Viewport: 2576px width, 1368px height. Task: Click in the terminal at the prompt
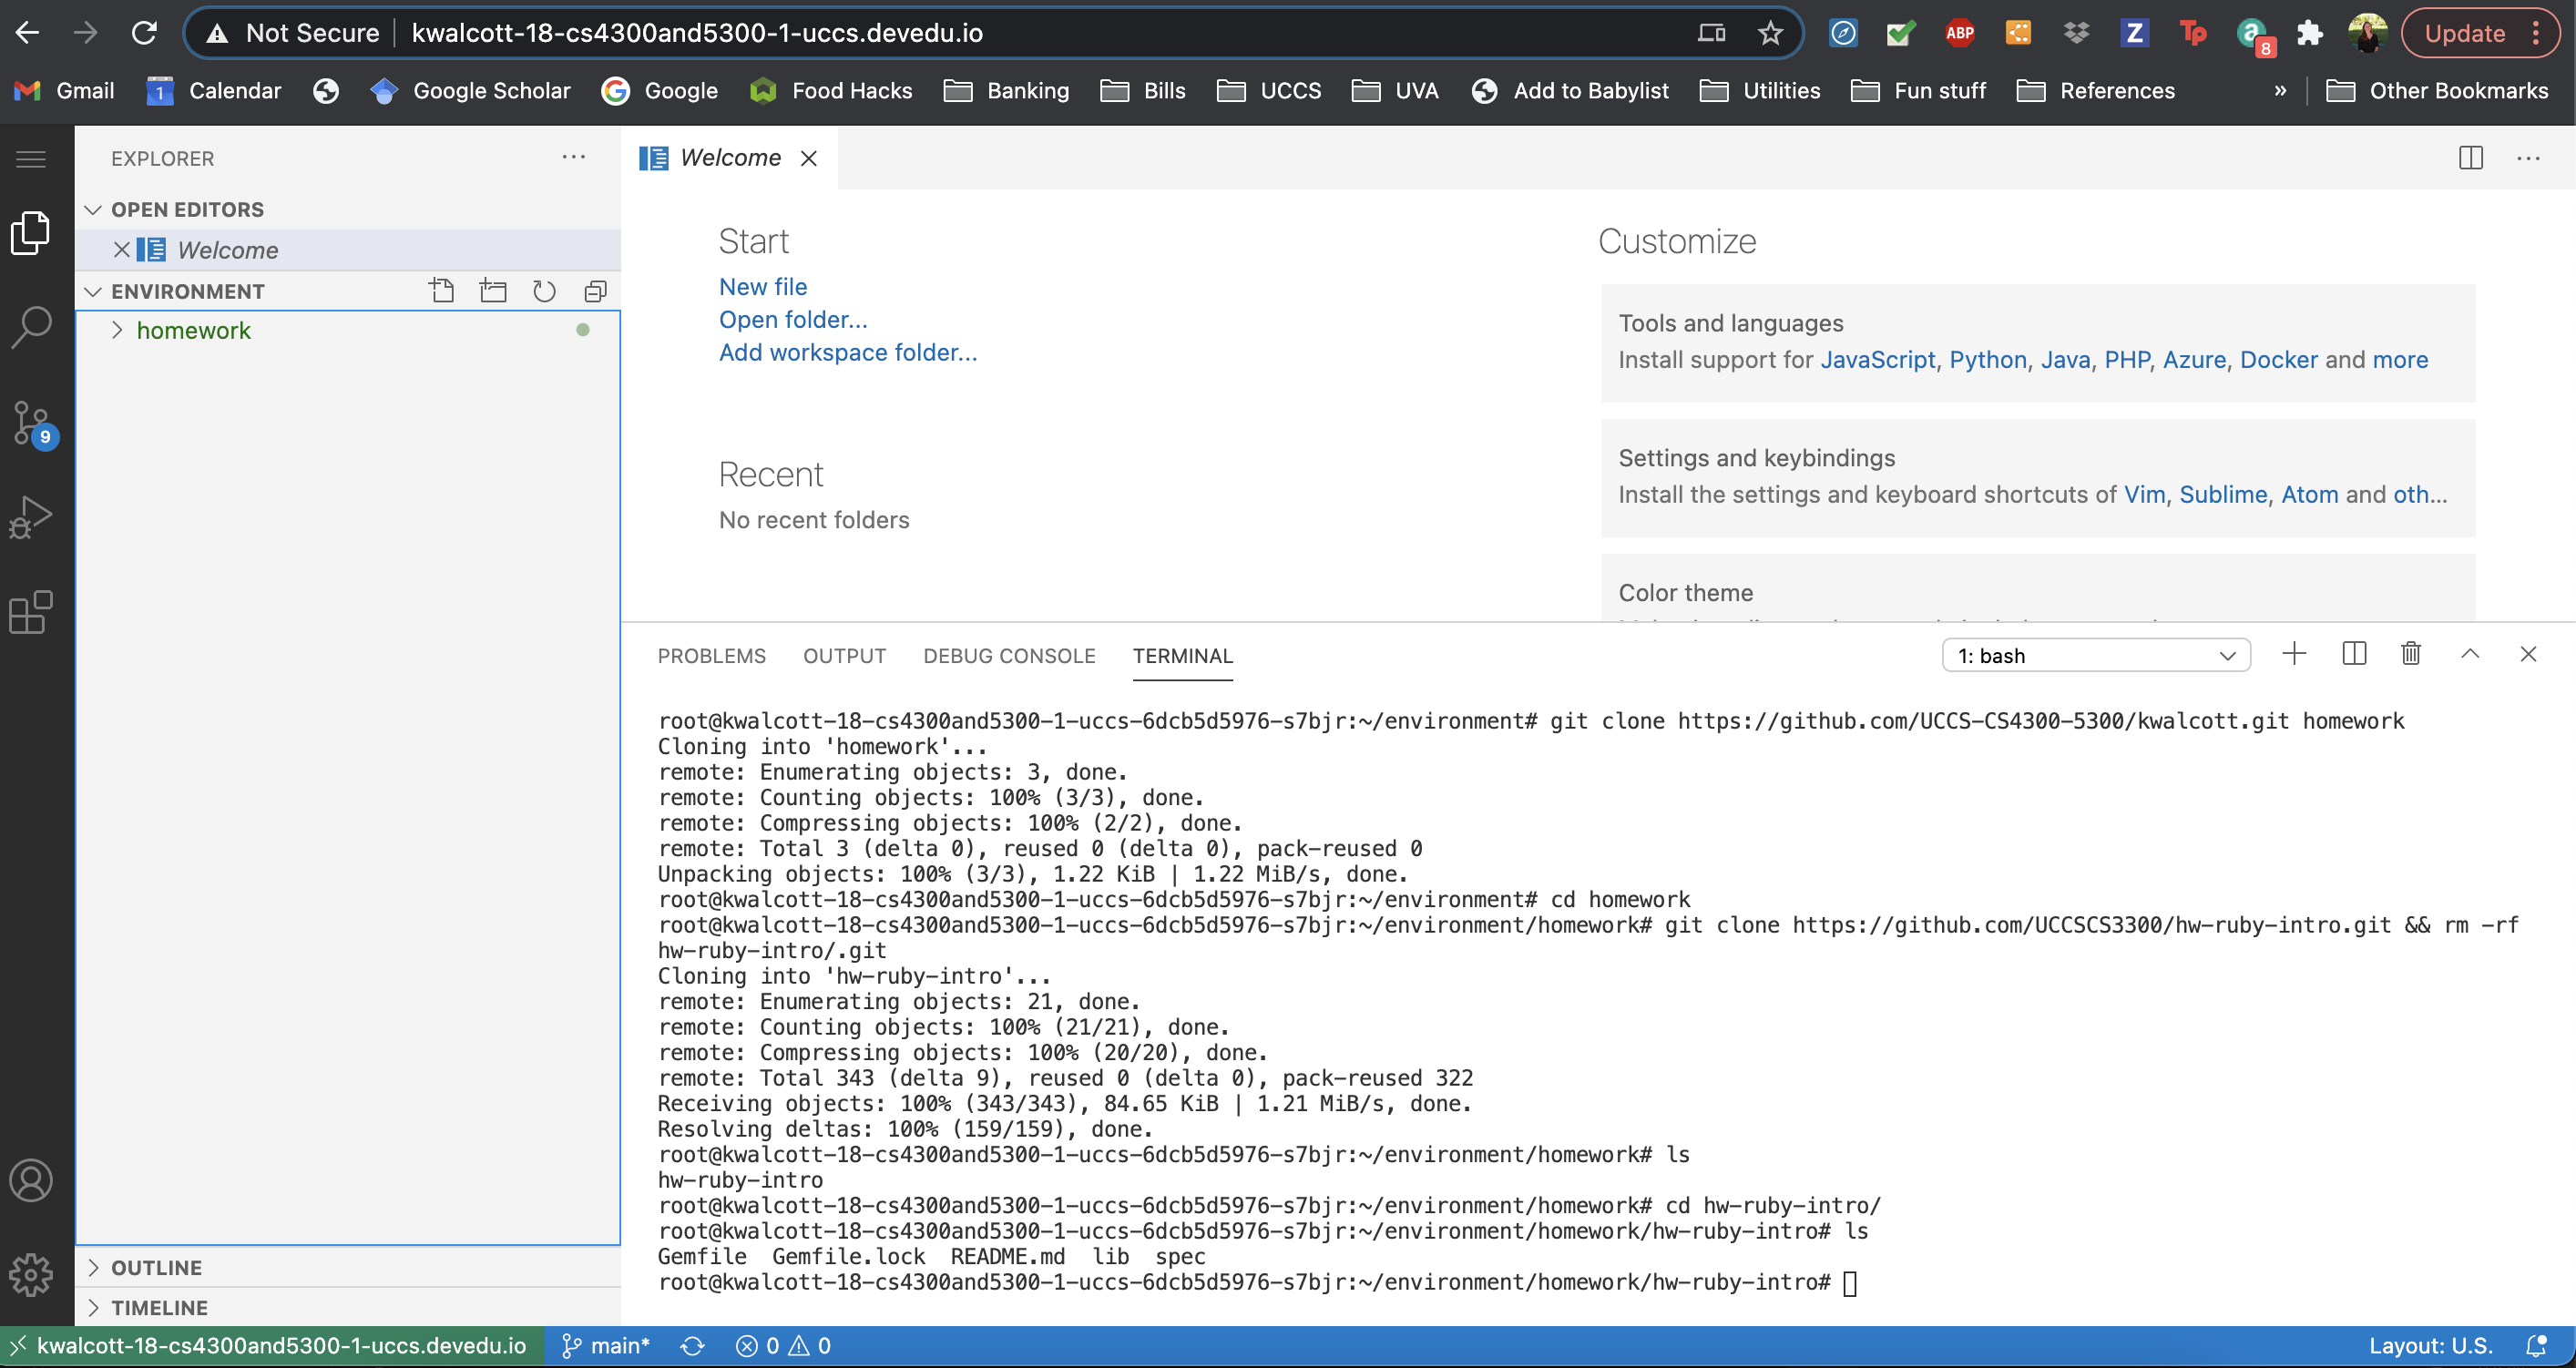point(1849,1283)
